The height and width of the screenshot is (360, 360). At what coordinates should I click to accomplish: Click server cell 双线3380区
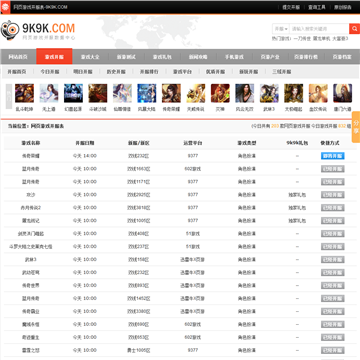(x=139, y=311)
